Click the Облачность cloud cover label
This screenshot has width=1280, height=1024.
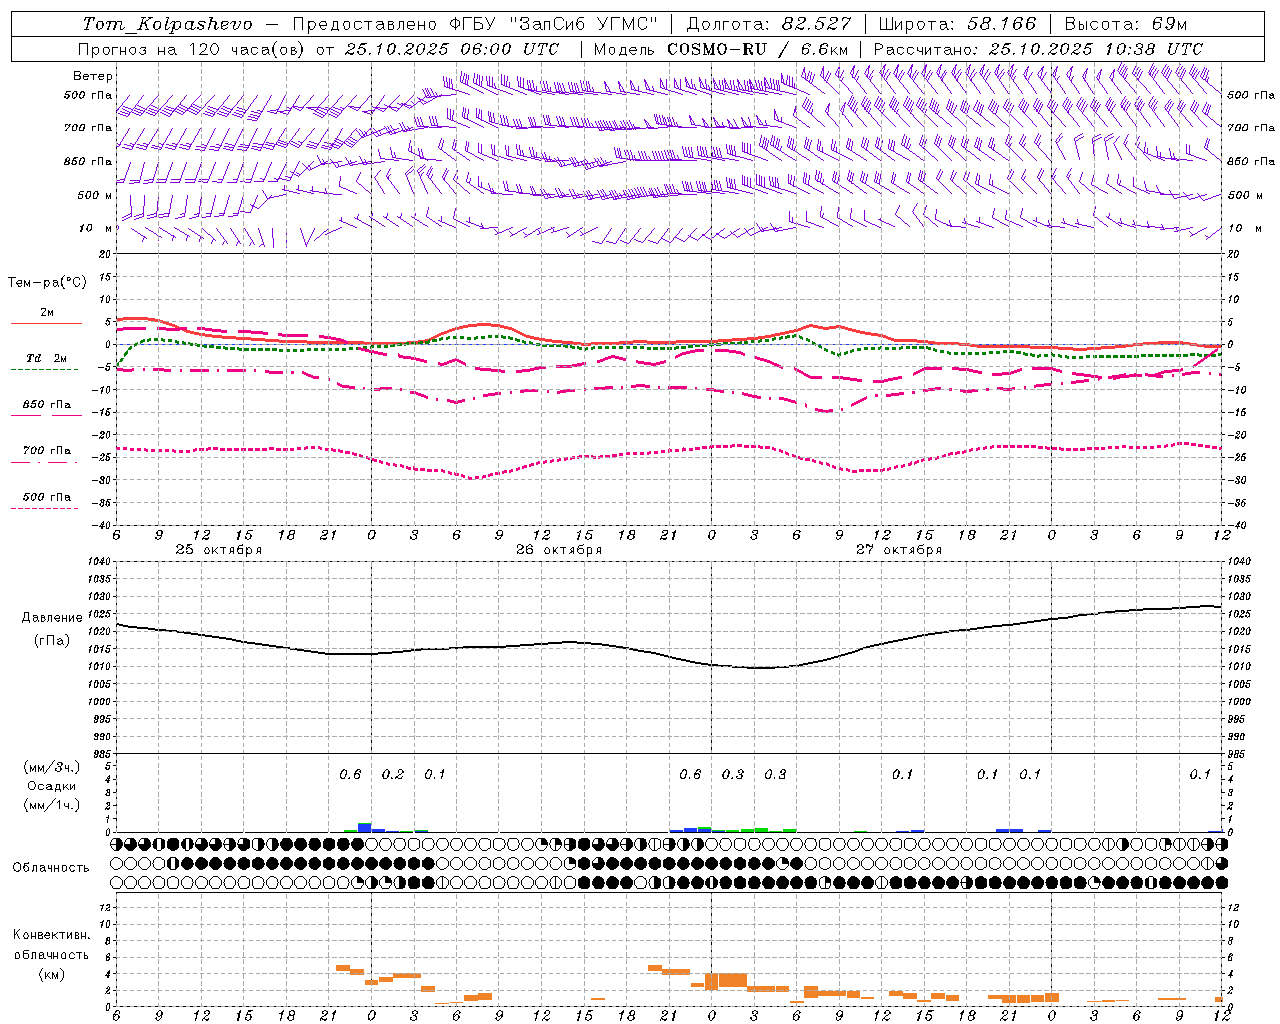[51, 868]
